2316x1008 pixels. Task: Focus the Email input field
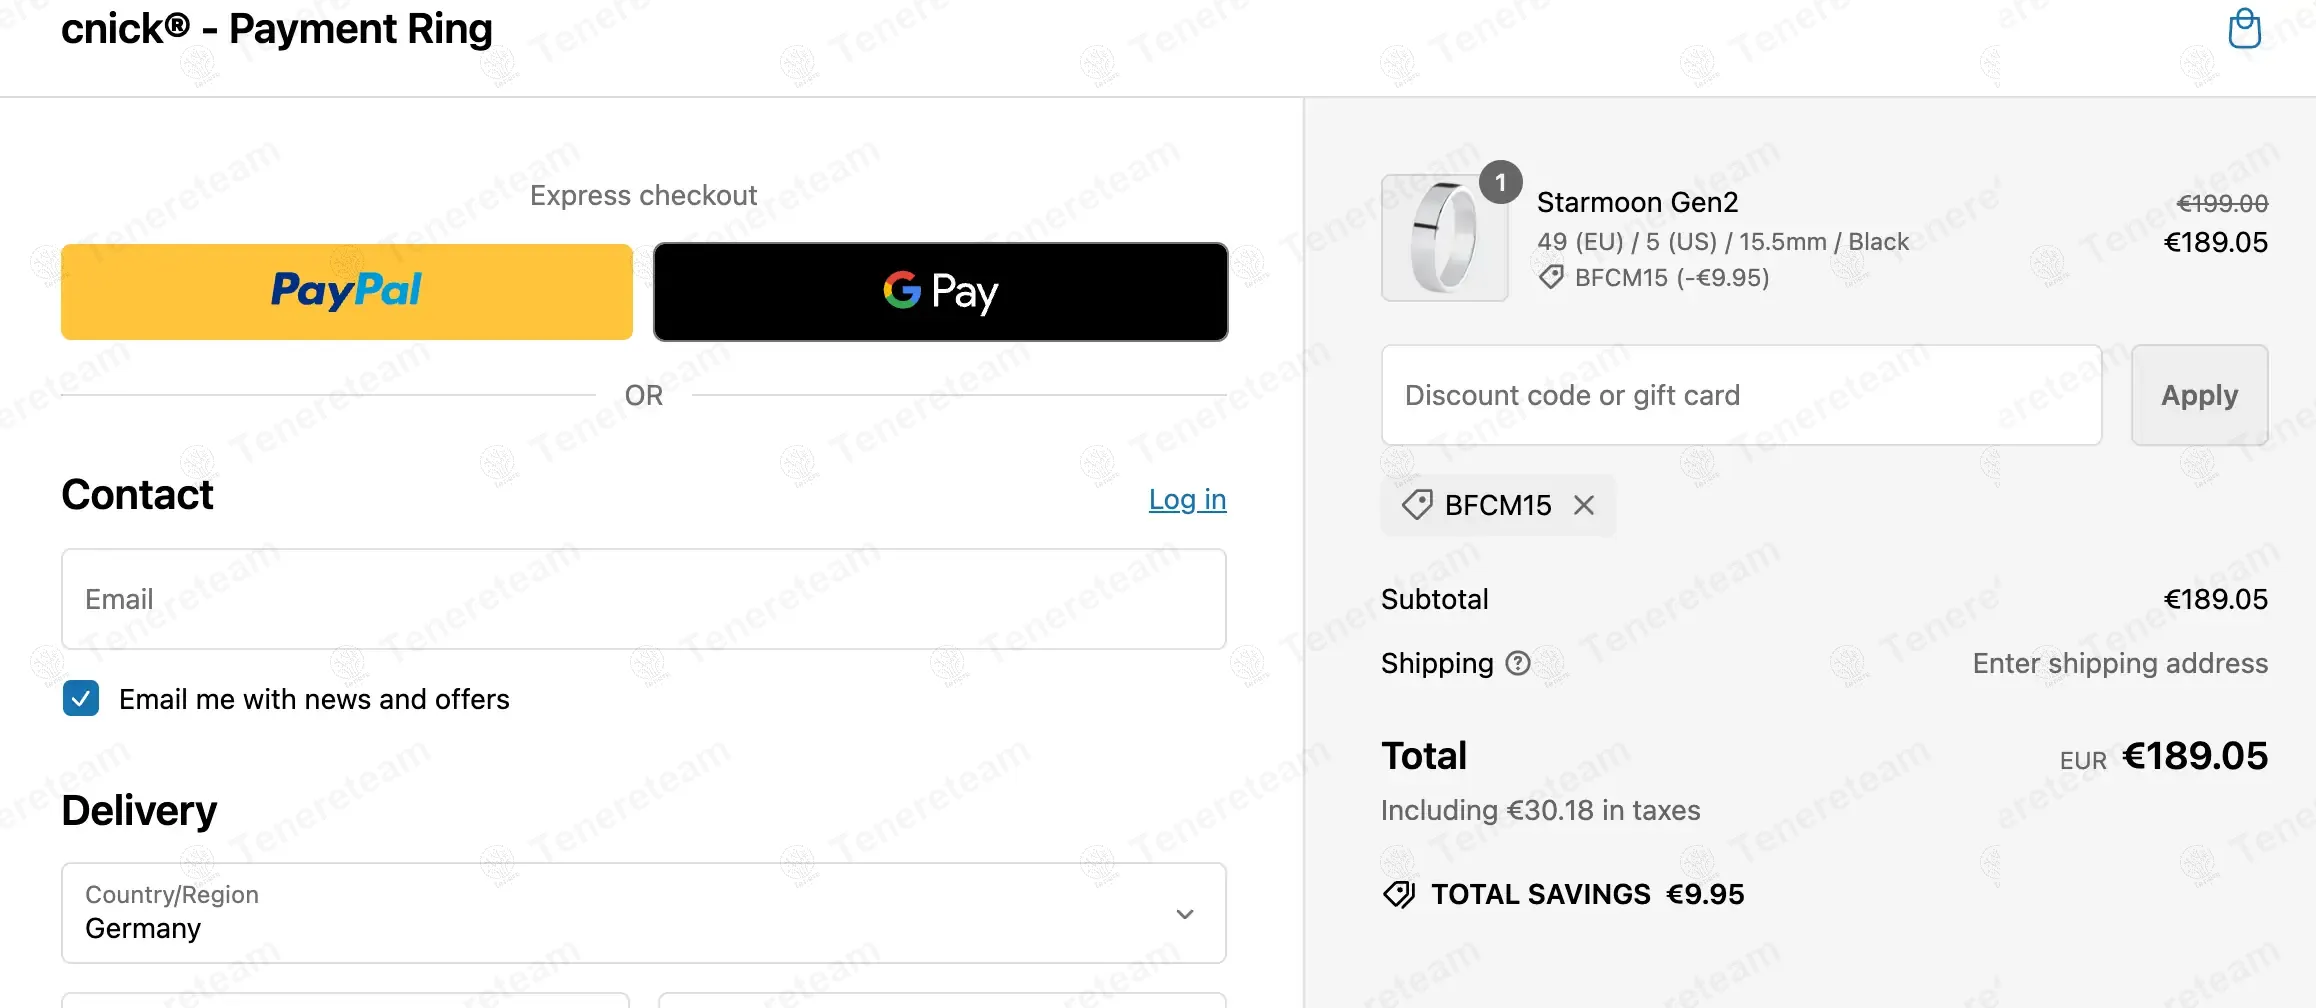[x=643, y=599]
